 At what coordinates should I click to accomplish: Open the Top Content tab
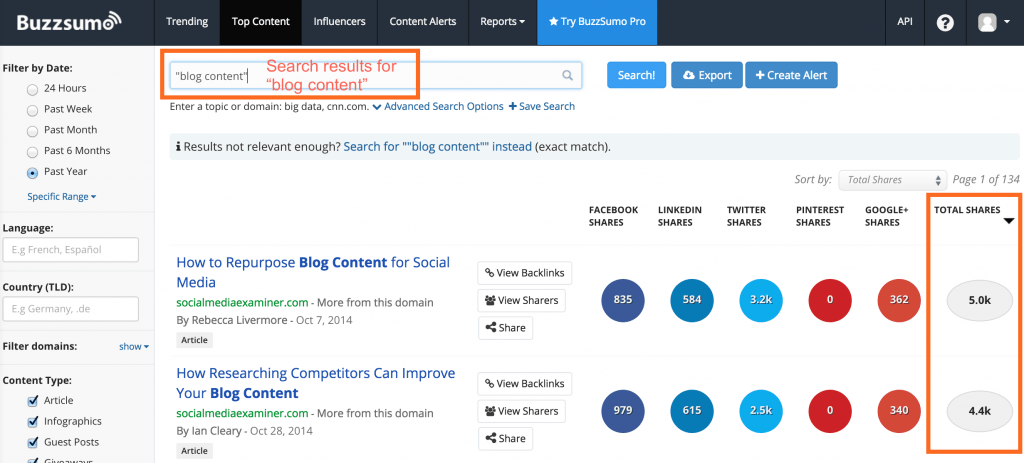point(261,22)
